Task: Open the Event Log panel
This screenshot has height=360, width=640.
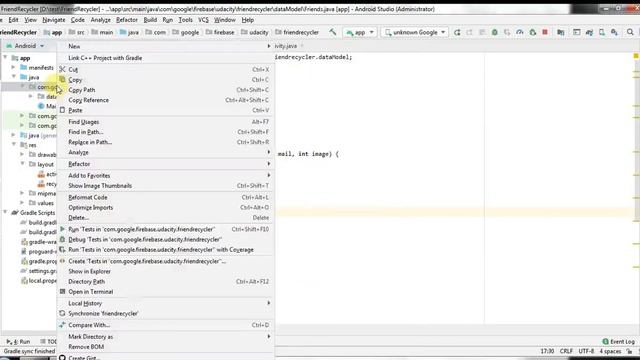Action: coord(618,342)
